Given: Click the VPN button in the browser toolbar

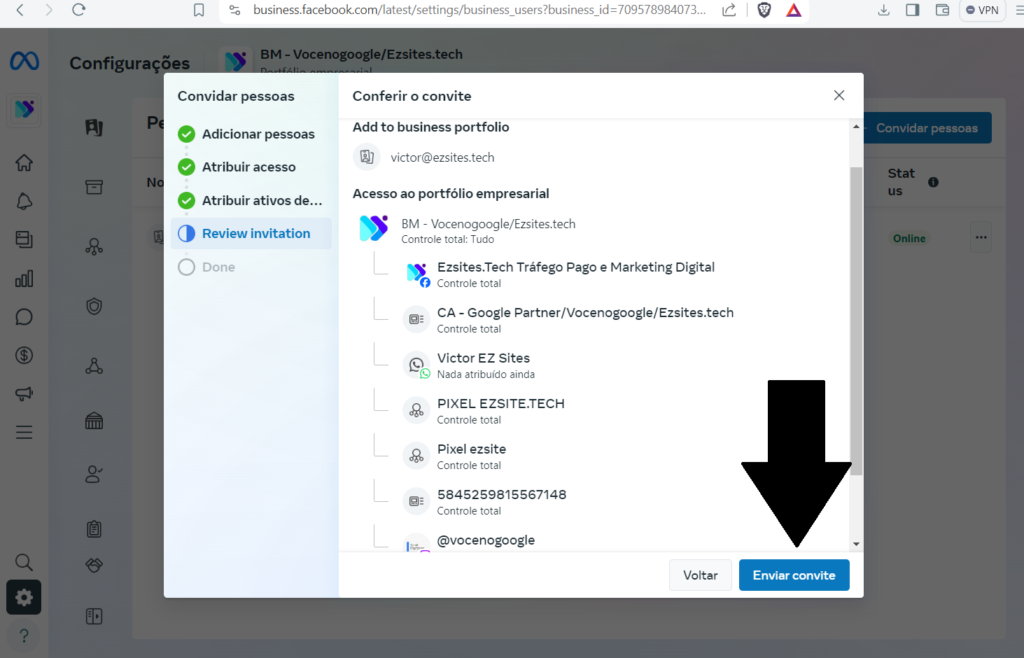Looking at the screenshot, I should pos(982,10).
